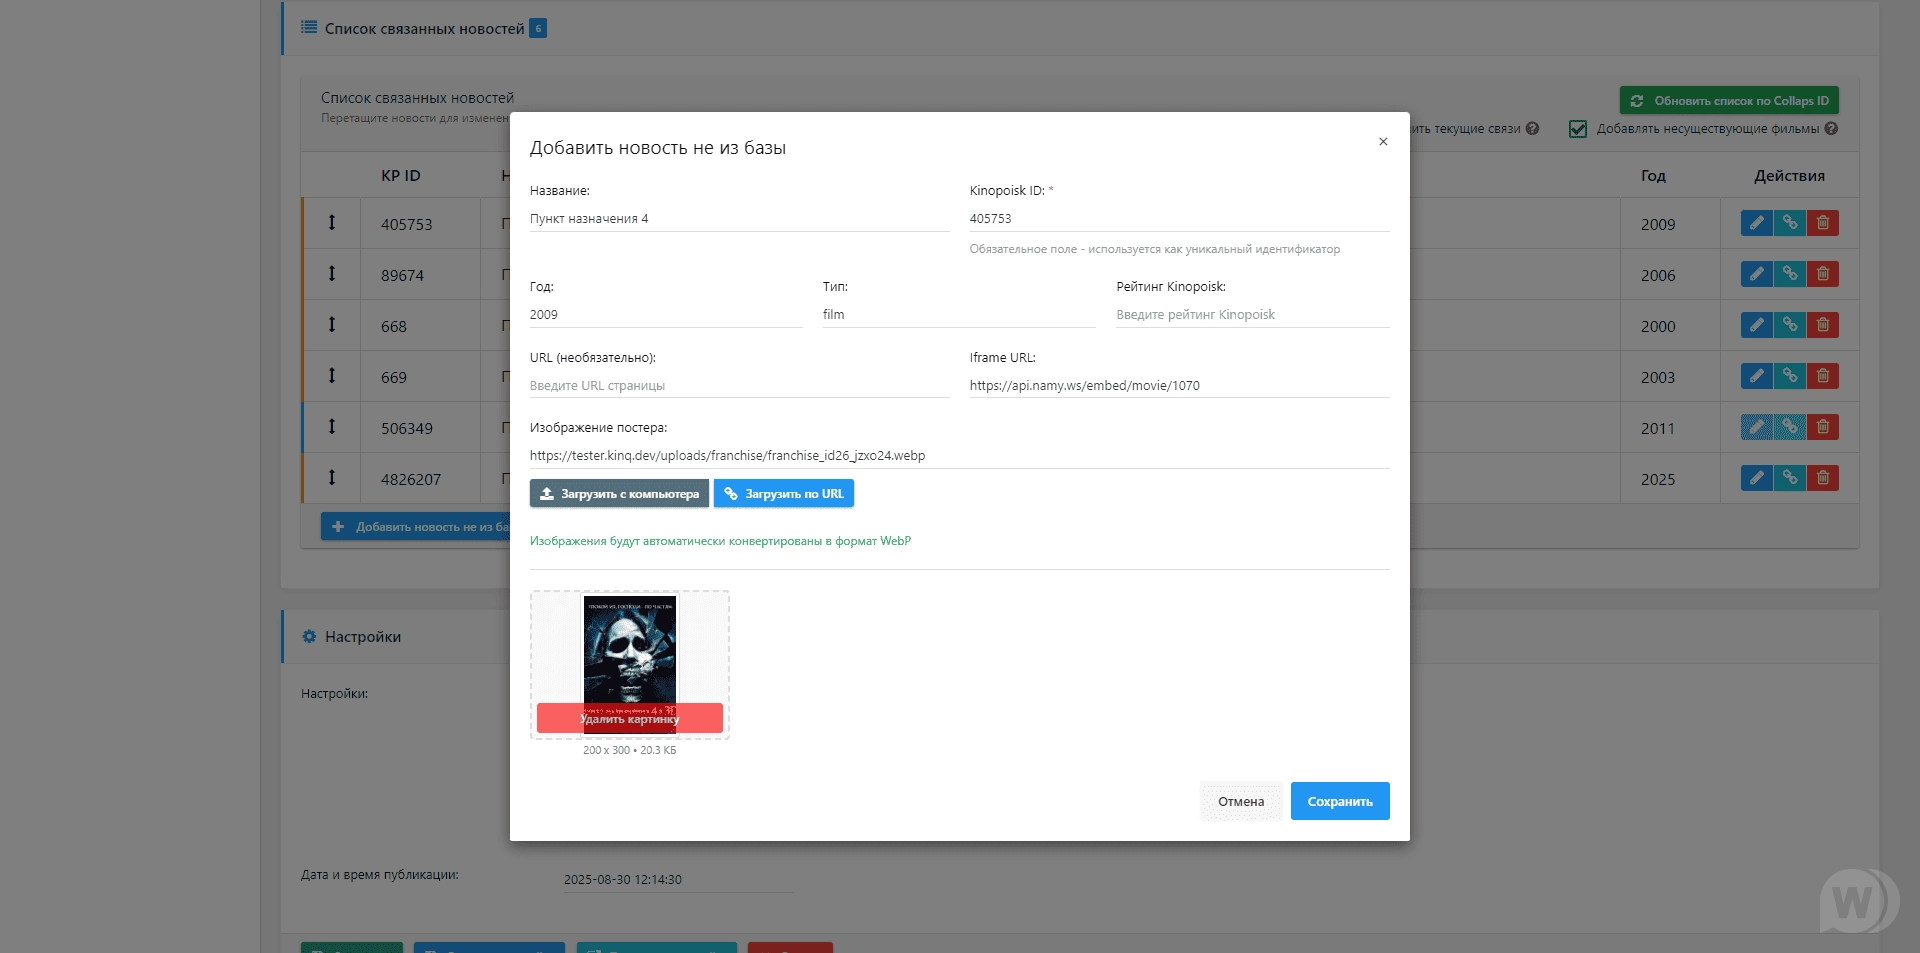This screenshot has width=1920, height=953.
Task: Click into the 'Iframe URL' field
Action: click(x=1178, y=386)
